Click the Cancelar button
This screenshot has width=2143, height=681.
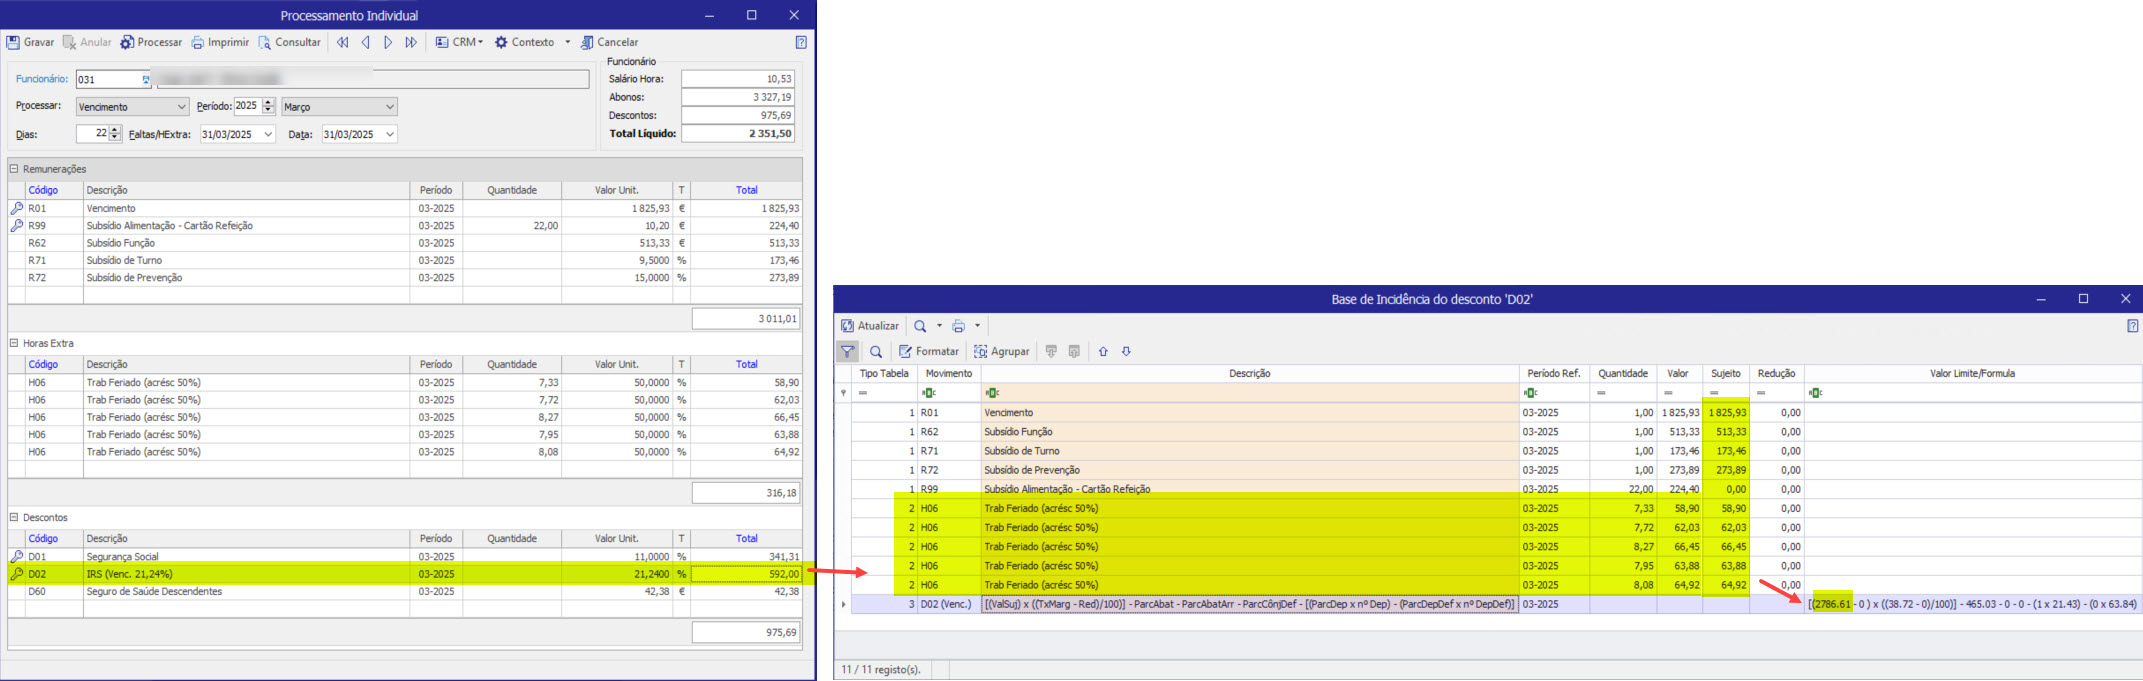(610, 43)
